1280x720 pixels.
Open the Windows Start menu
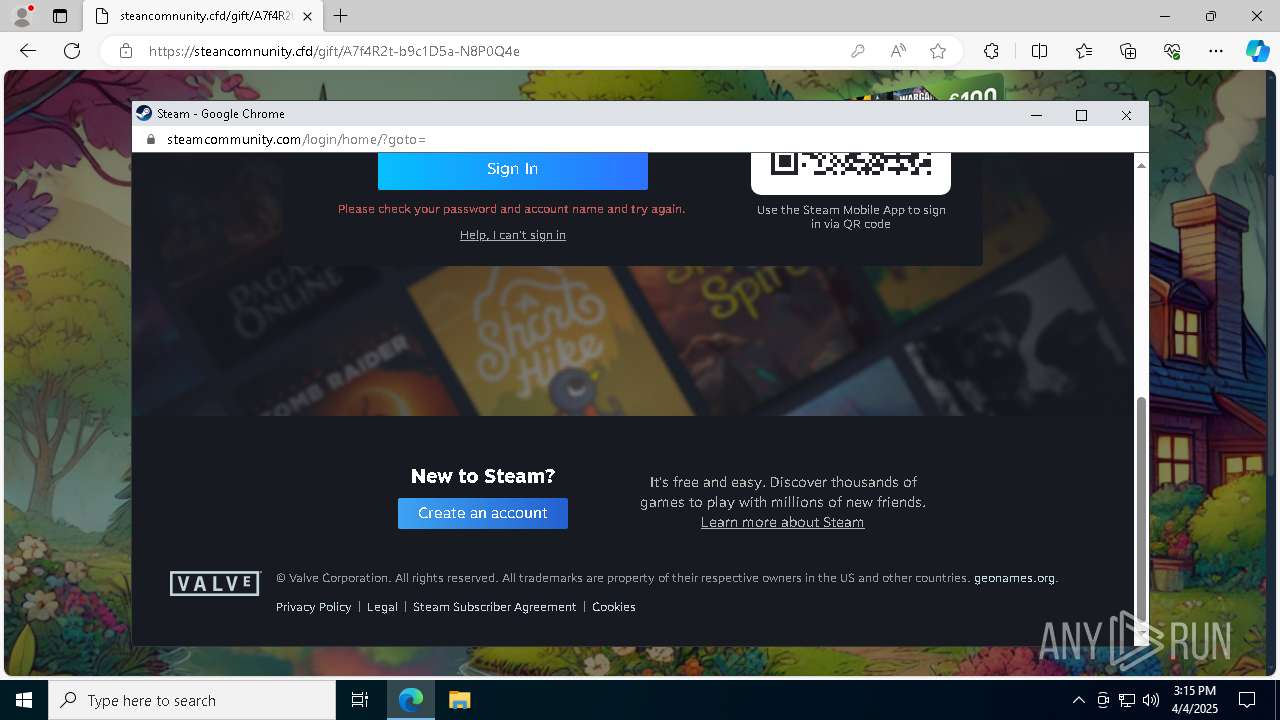pos(24,700)
